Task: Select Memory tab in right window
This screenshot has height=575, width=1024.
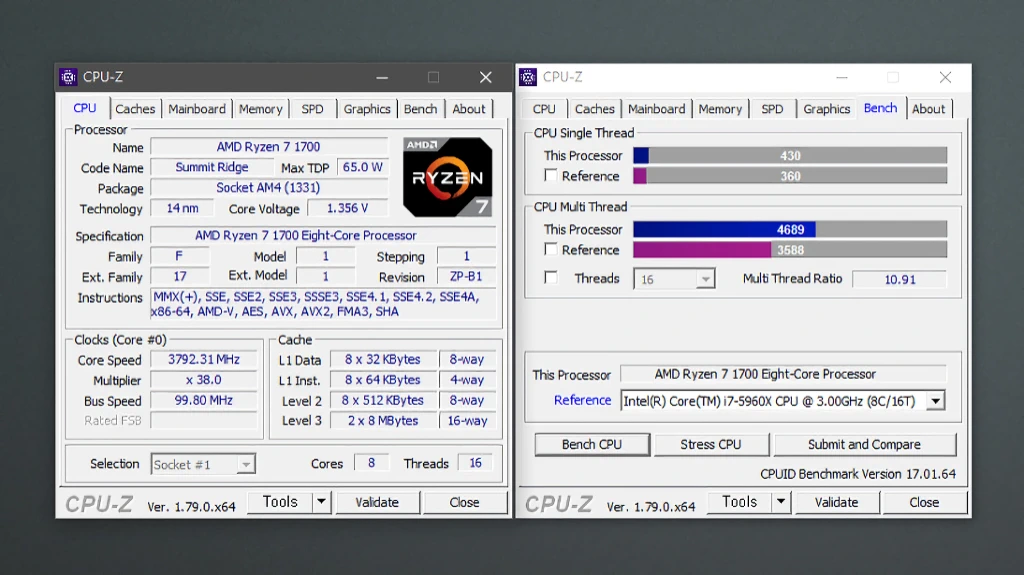Action: click(x=720, y=108)
